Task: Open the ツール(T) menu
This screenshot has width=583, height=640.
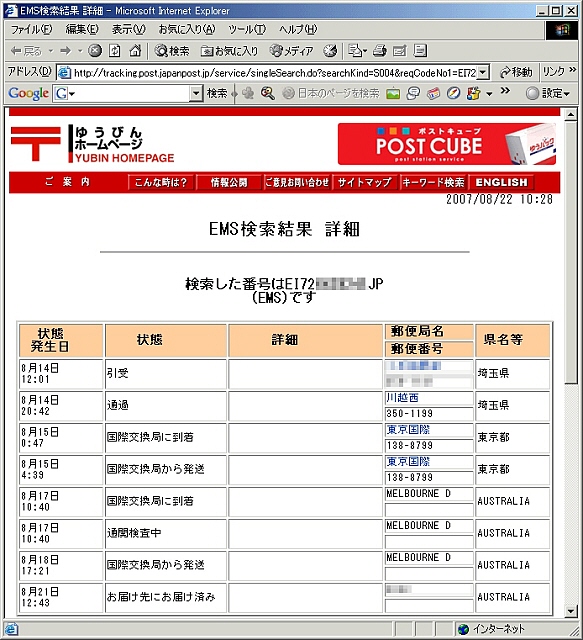Action: tap(247, 29)
